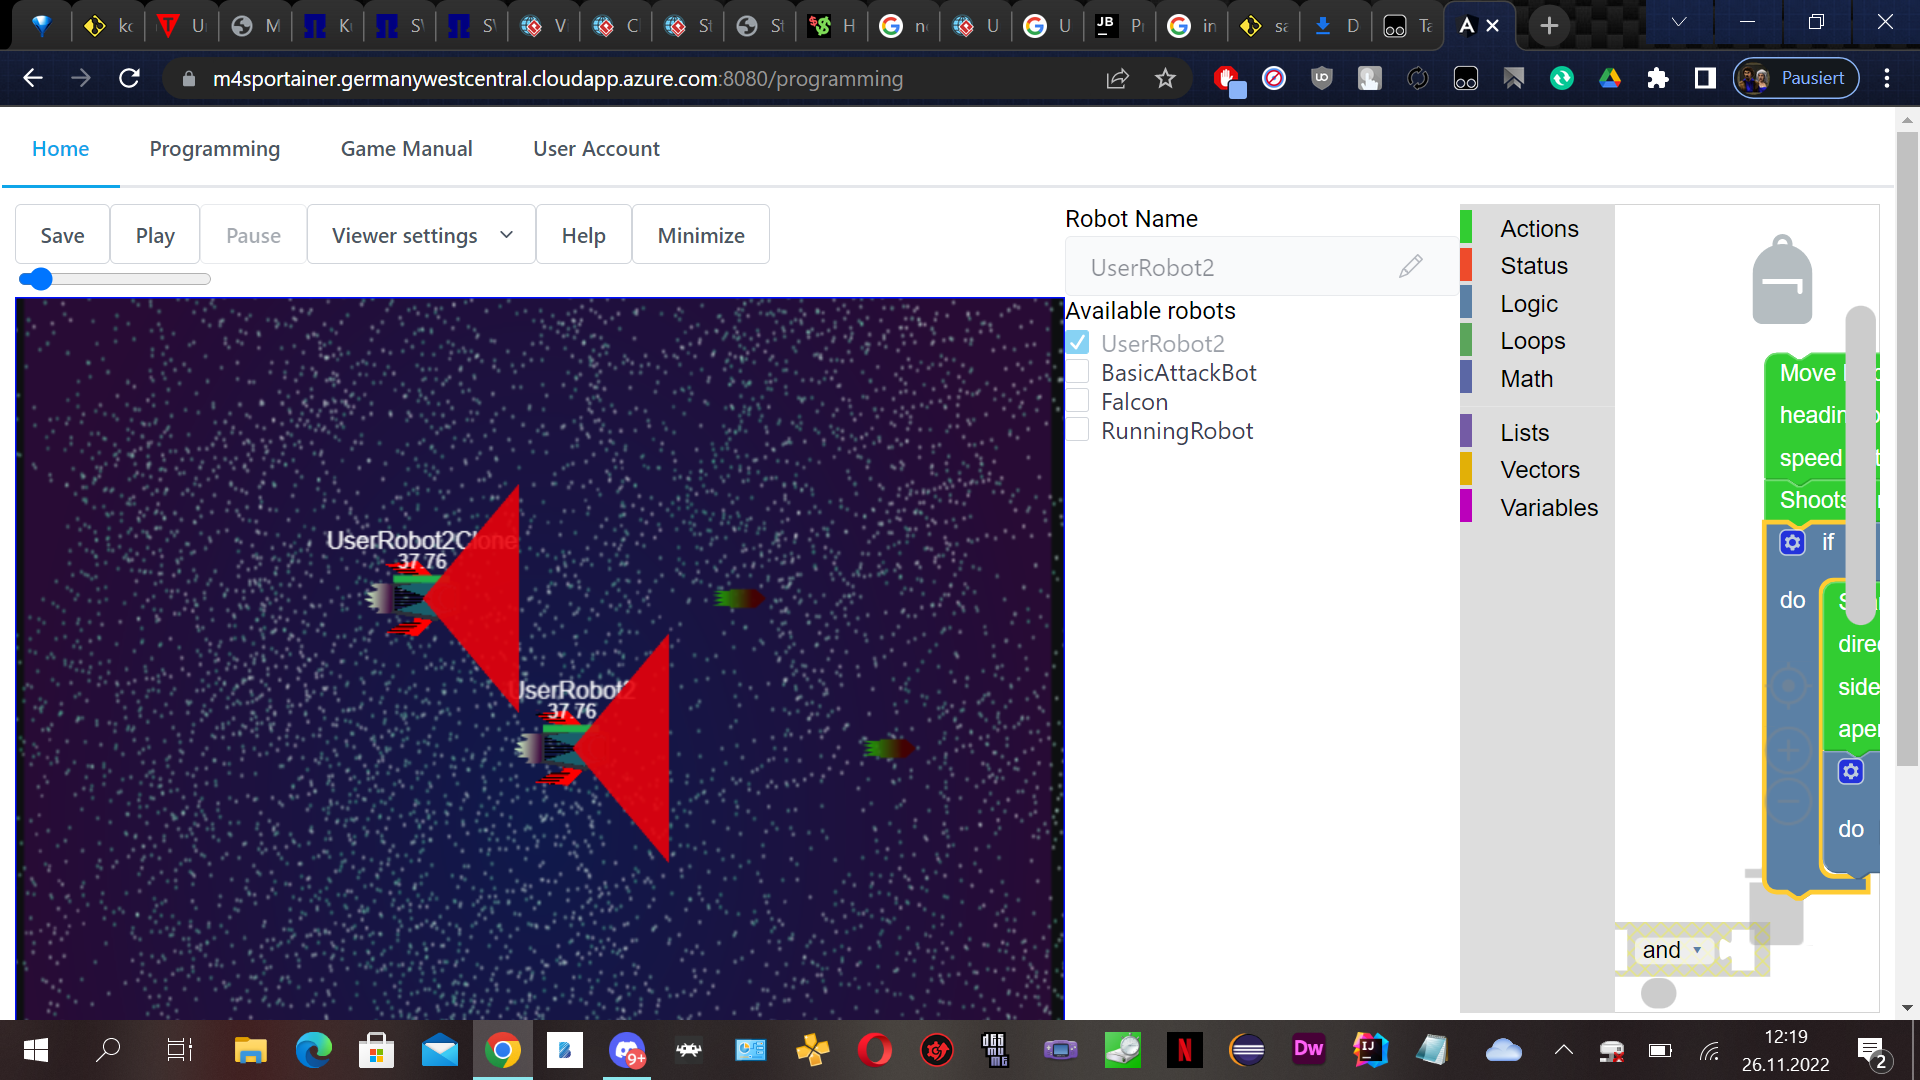Bookmark page with star icon
This screenshot has height=1080, width=1920.
[x=1165, y=79]
